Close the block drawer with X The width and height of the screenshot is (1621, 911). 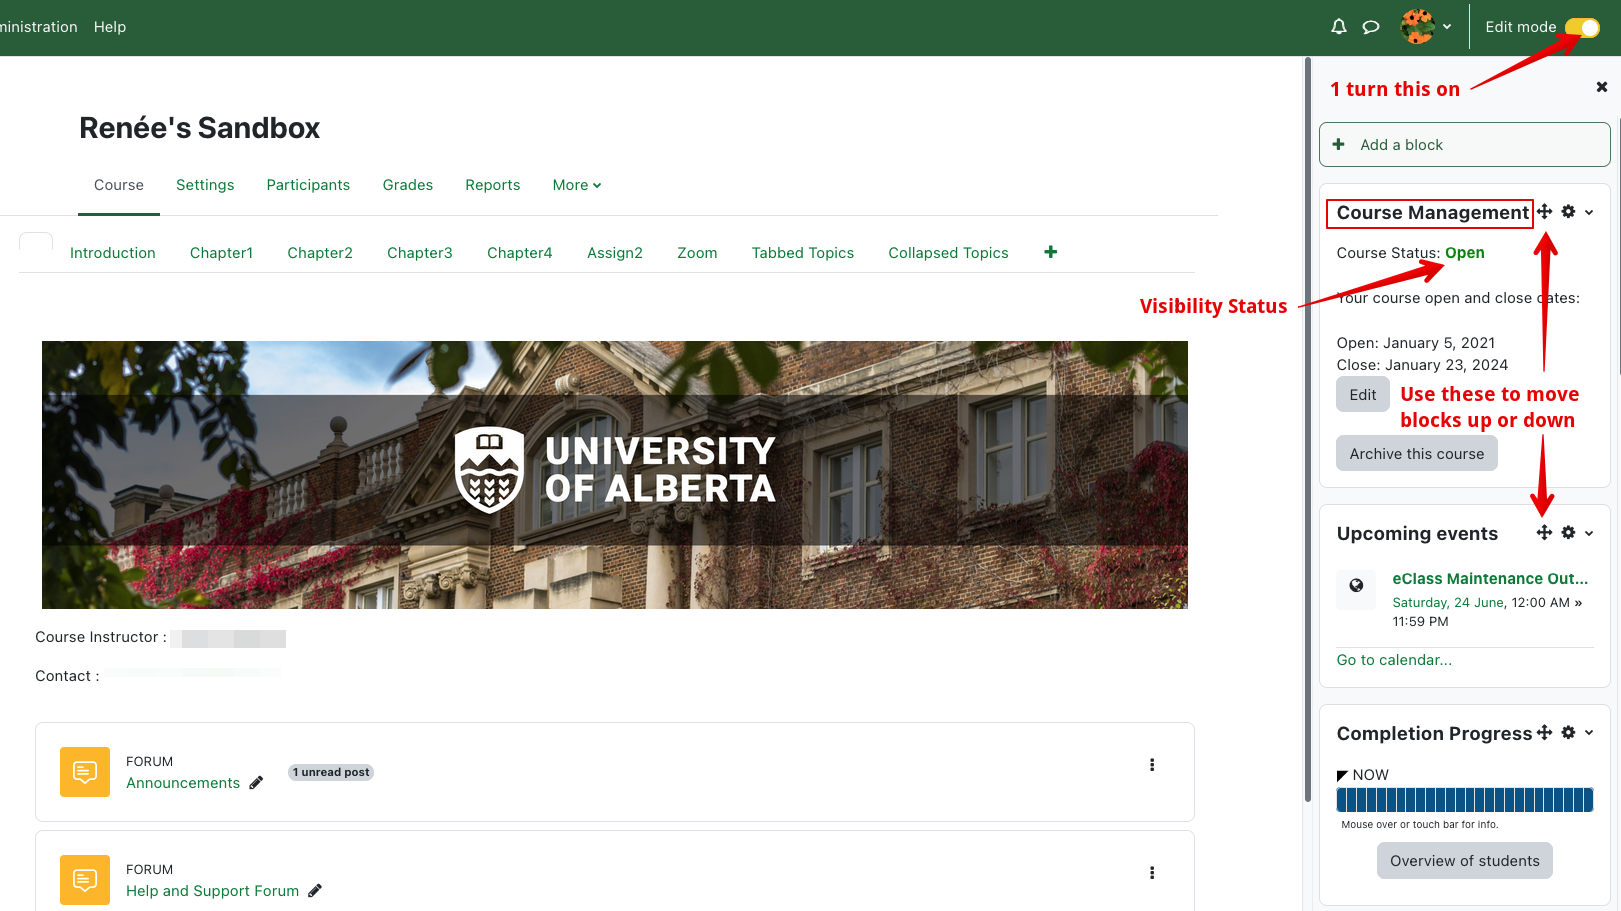pyautogui.click(x=1602, y=87)
